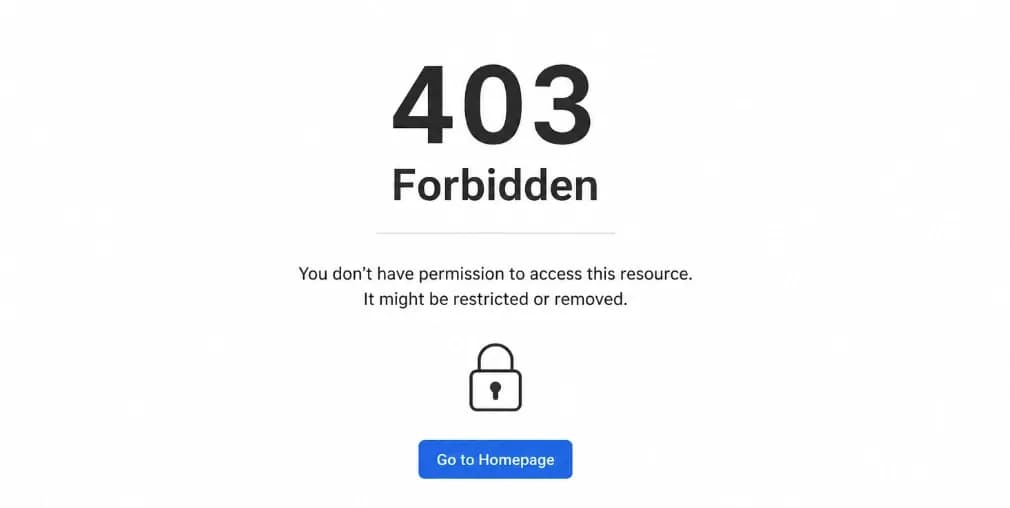This screenshot has width=1010, height=508.
Task: Click the padlock icon
Action: click(x=495, y=377)
